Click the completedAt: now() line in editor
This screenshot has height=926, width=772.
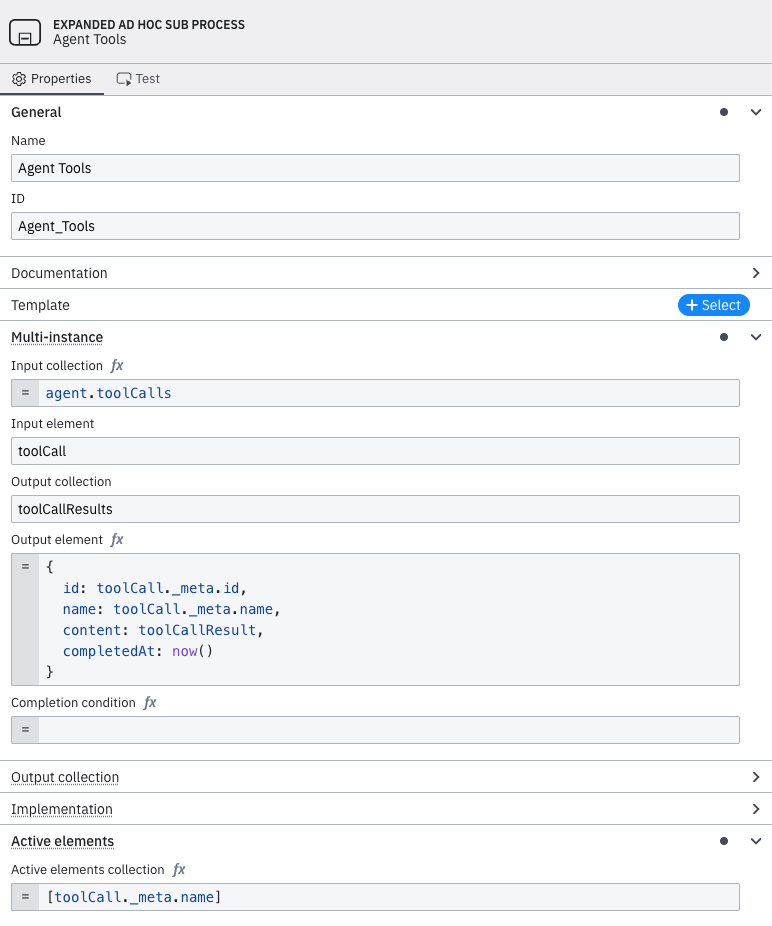[x=138, y=651]
